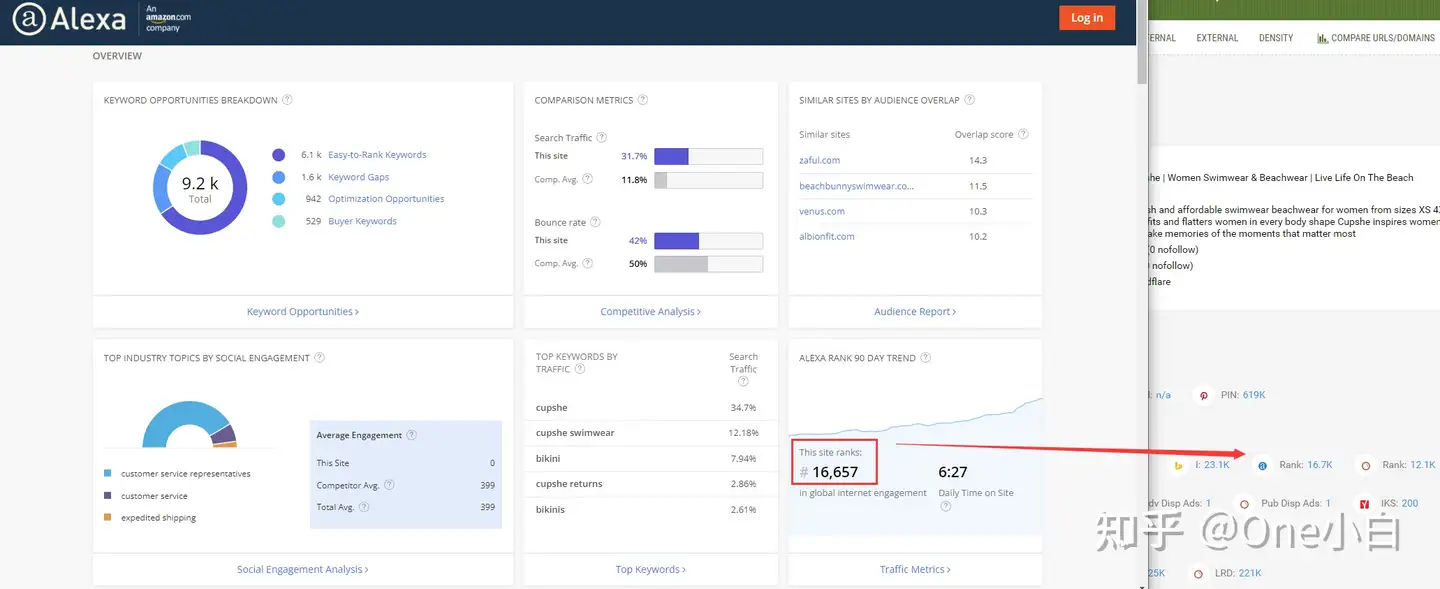Click the 9.2 k Total donut chart

pos(200,188)
